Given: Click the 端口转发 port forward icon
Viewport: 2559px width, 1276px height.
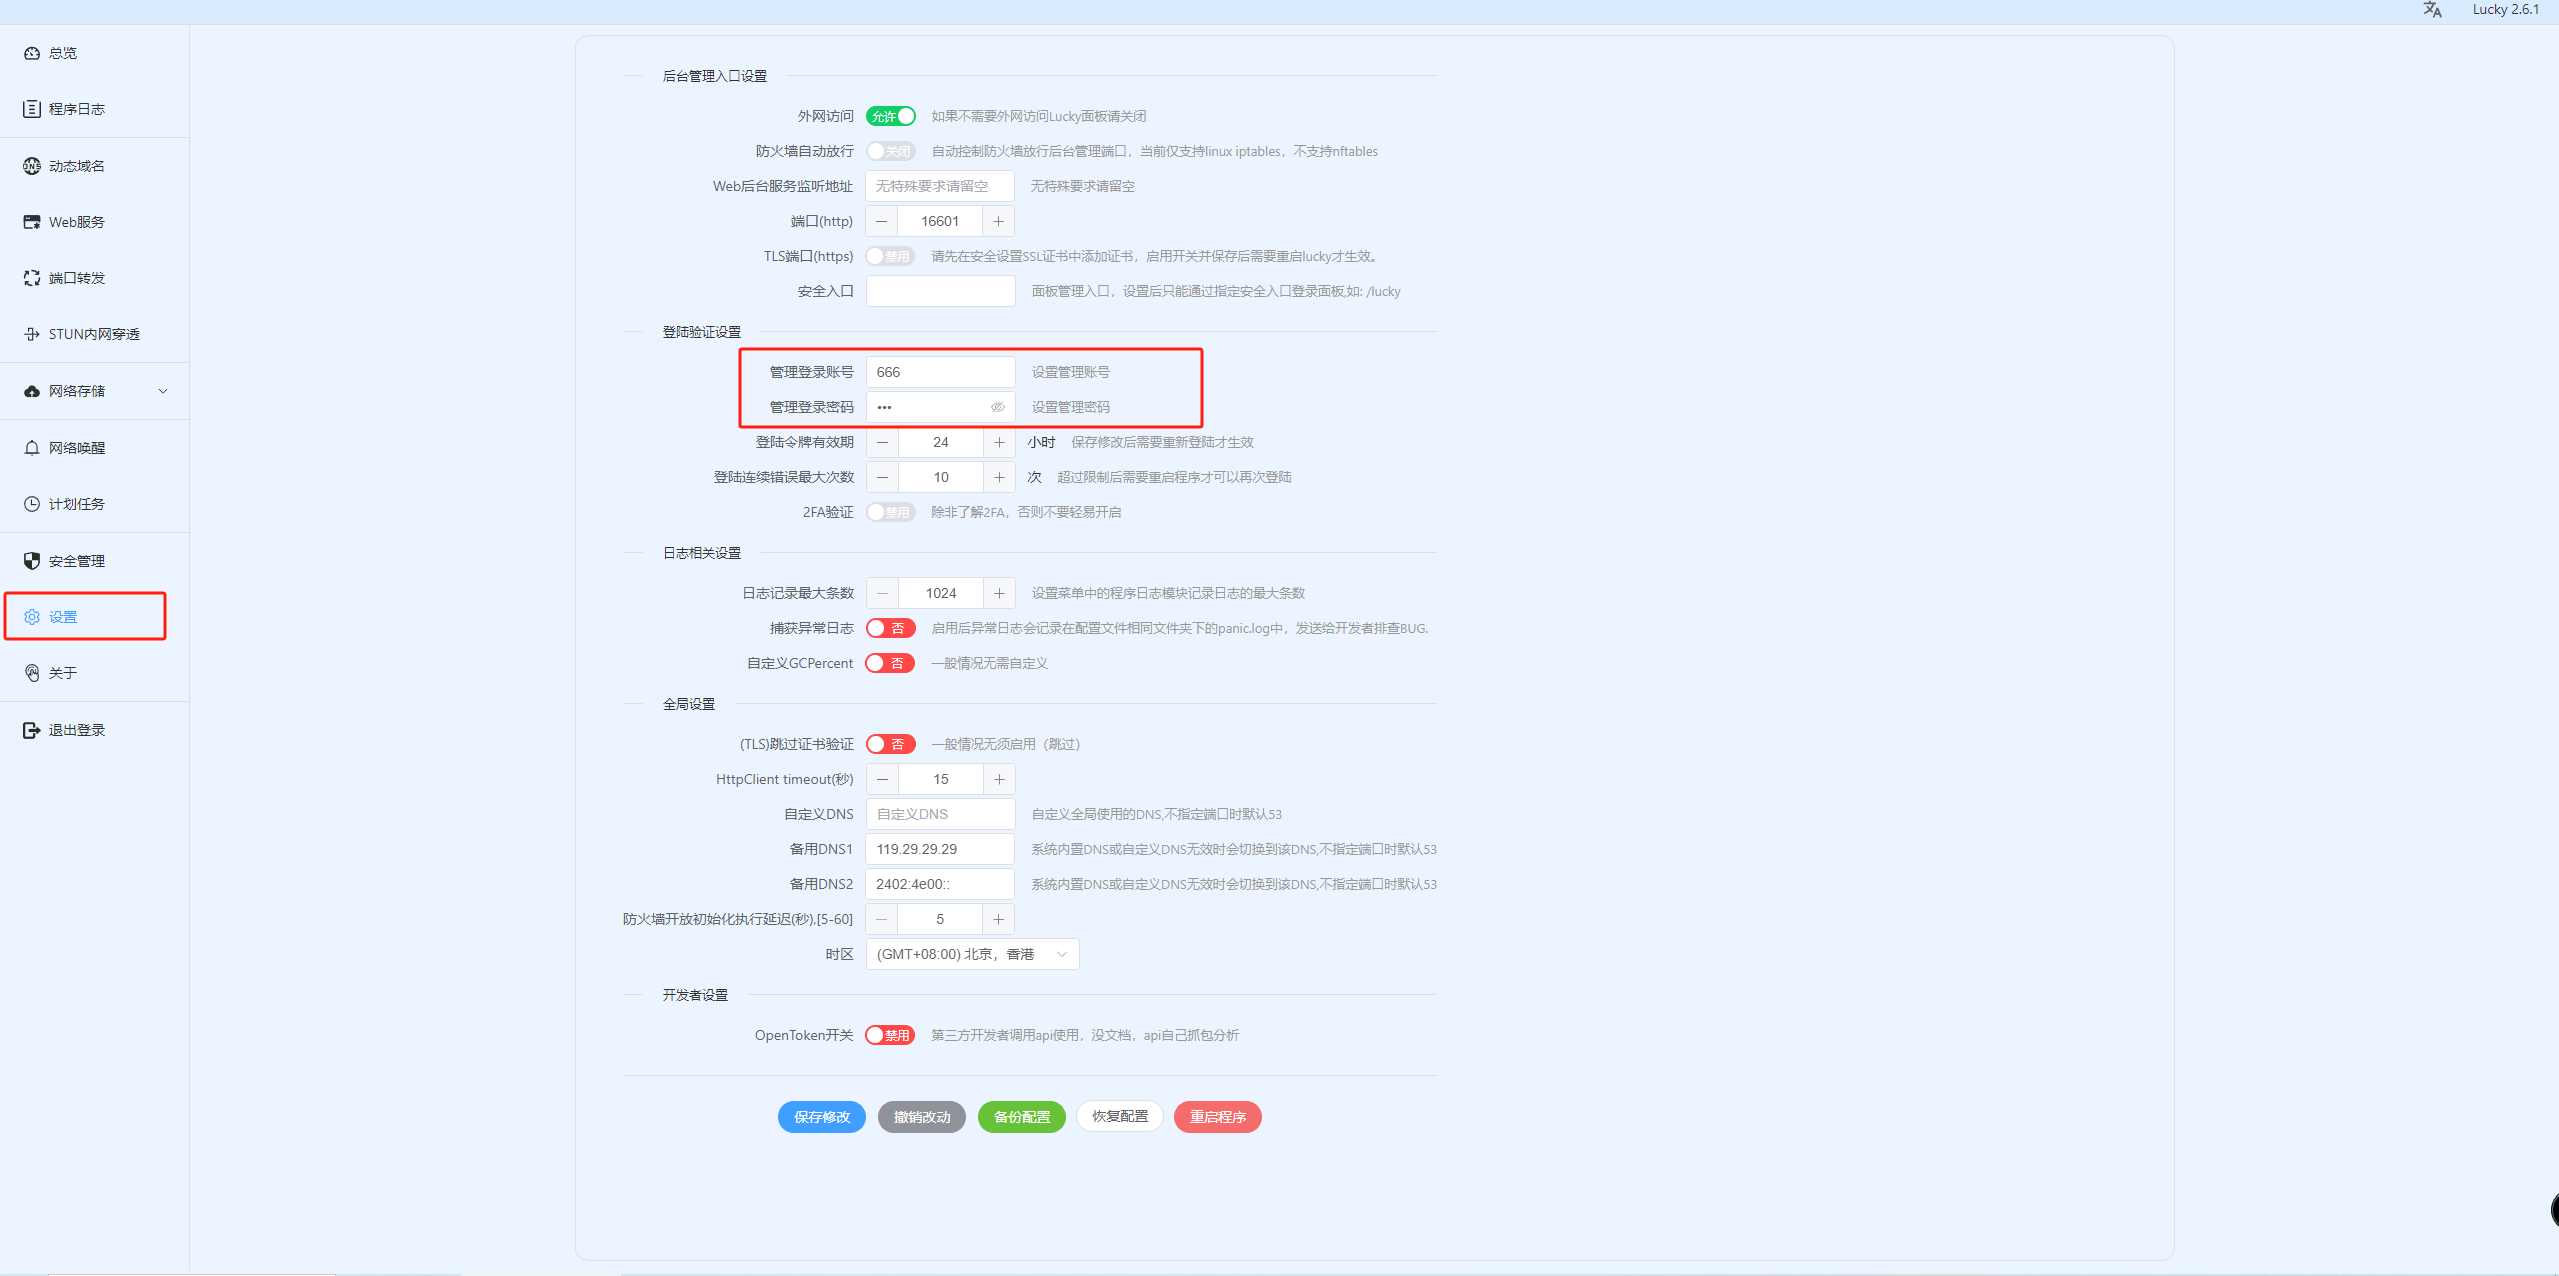Looking at the screenshot, I should (32, 278).
